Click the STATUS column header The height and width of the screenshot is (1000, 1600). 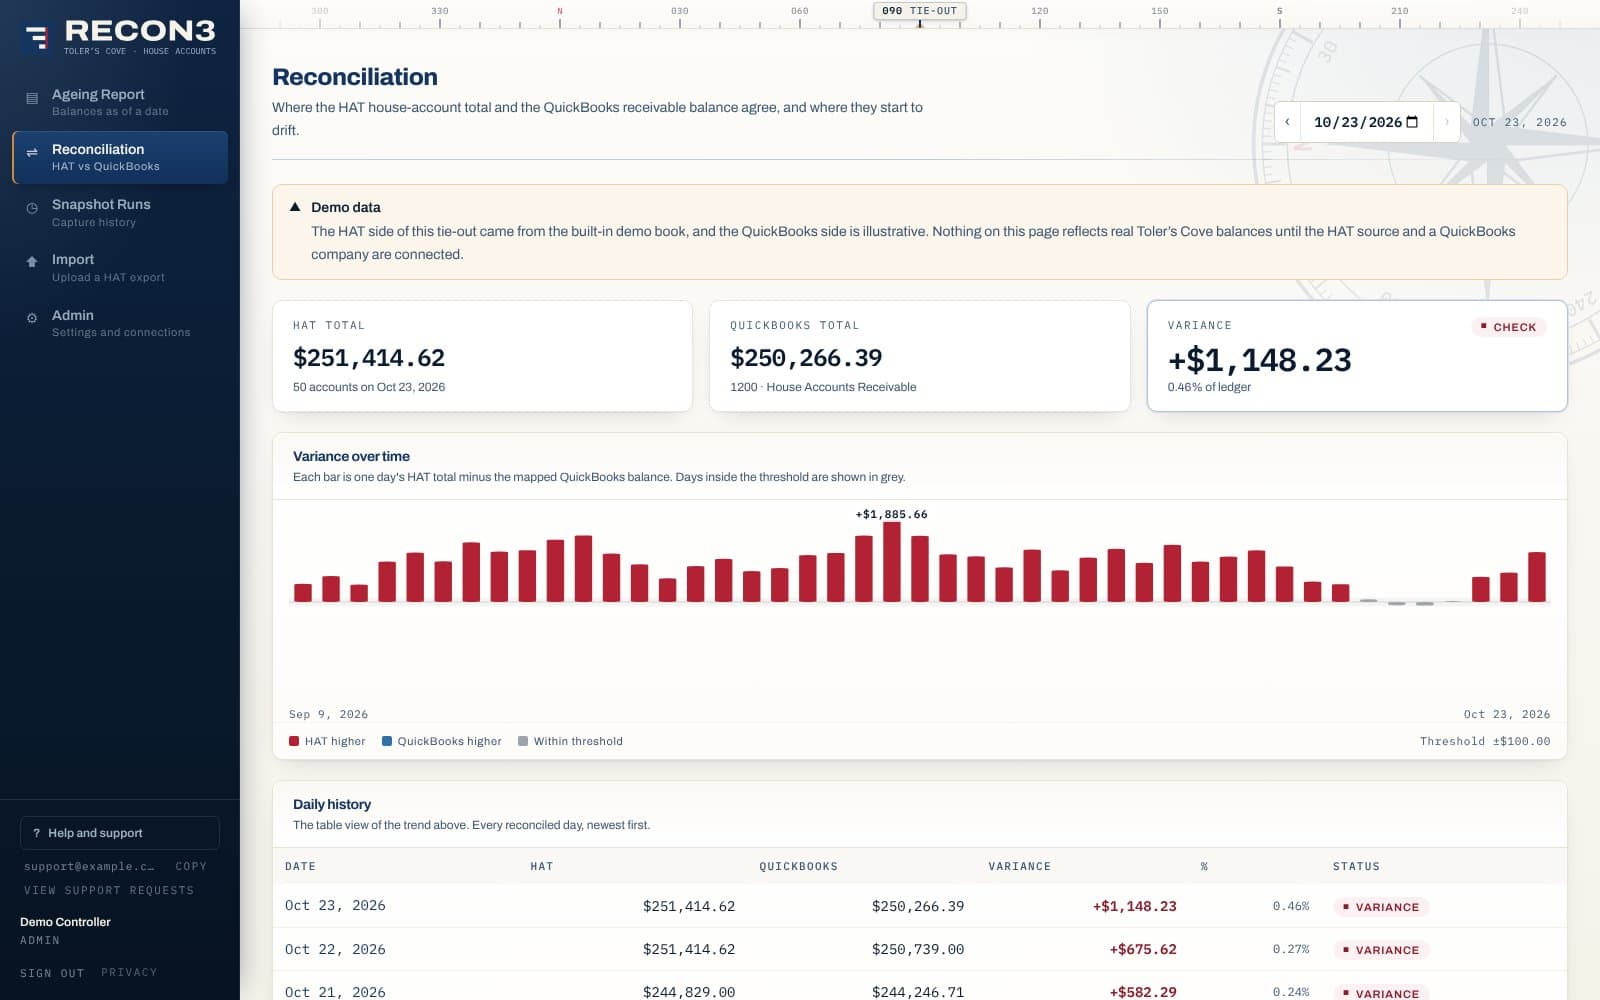pos(1356,866)
